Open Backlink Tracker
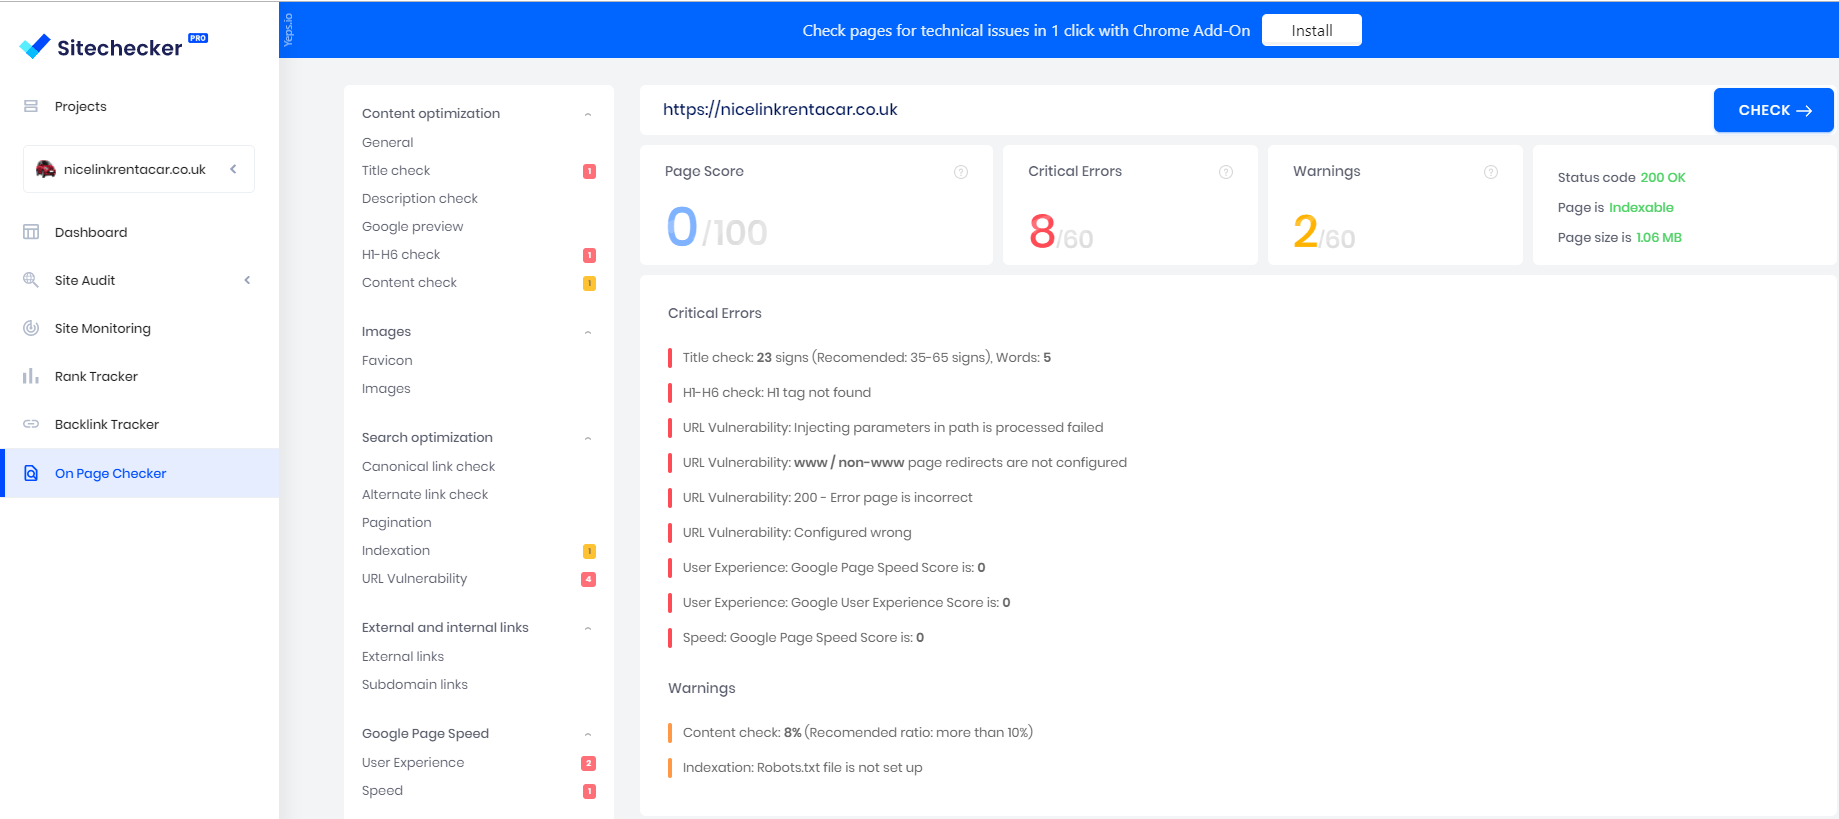 point(107,424)
